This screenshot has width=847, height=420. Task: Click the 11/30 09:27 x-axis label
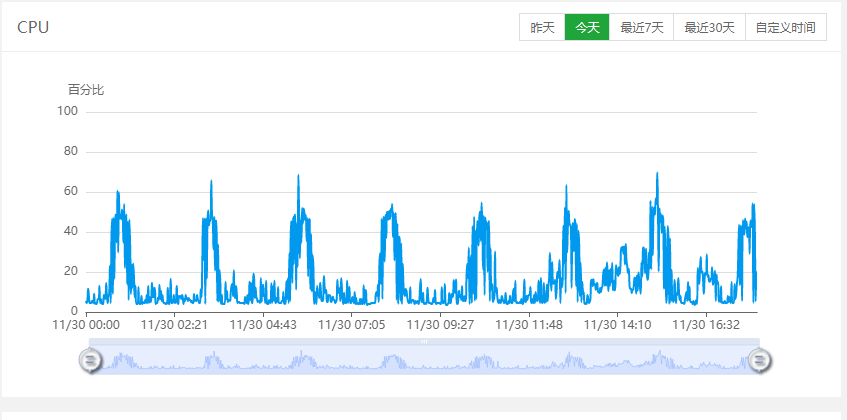click(440, 325)
